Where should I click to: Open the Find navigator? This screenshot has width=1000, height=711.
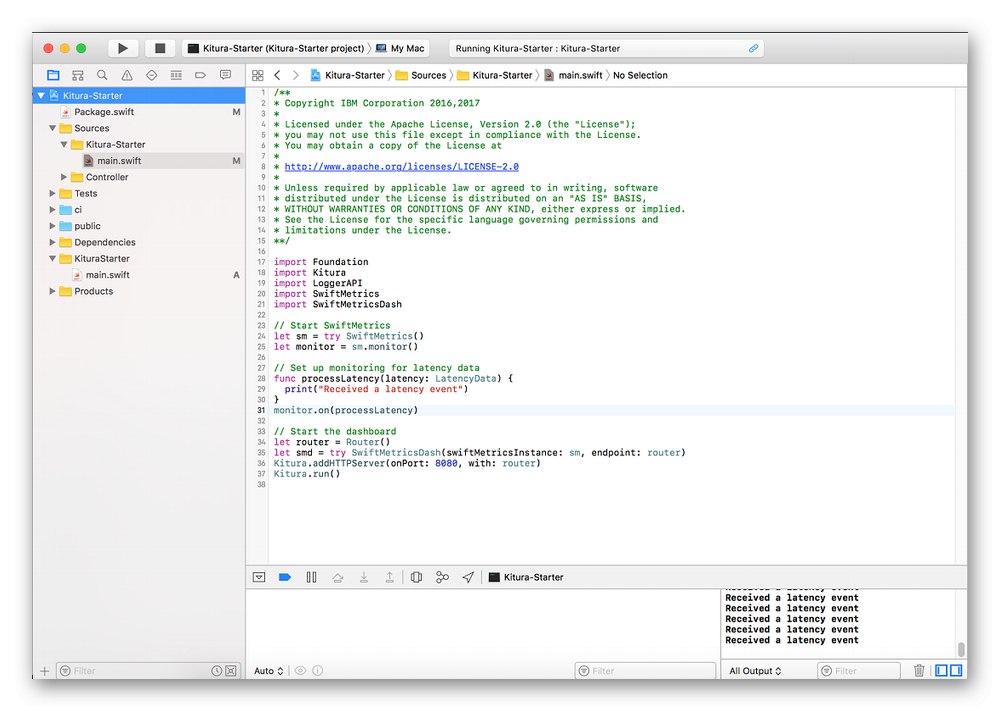101,75
